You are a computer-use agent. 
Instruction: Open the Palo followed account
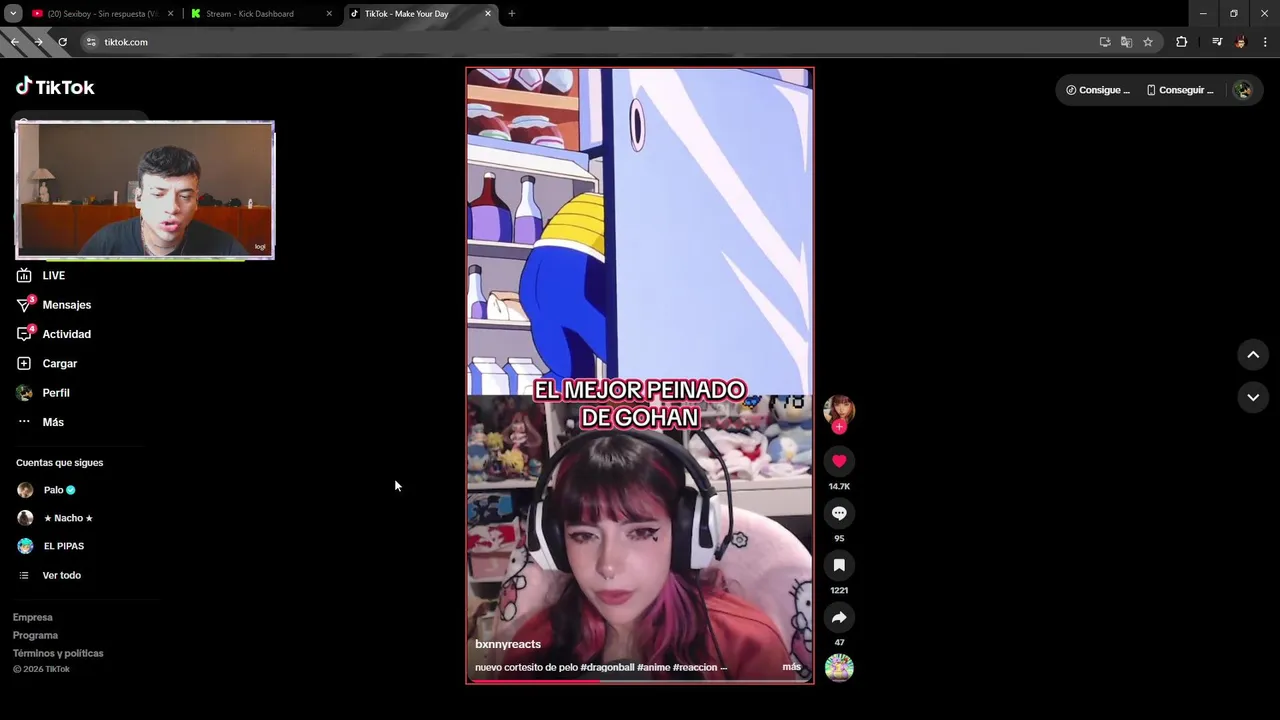pyautogui.click(x=46, y=490)
